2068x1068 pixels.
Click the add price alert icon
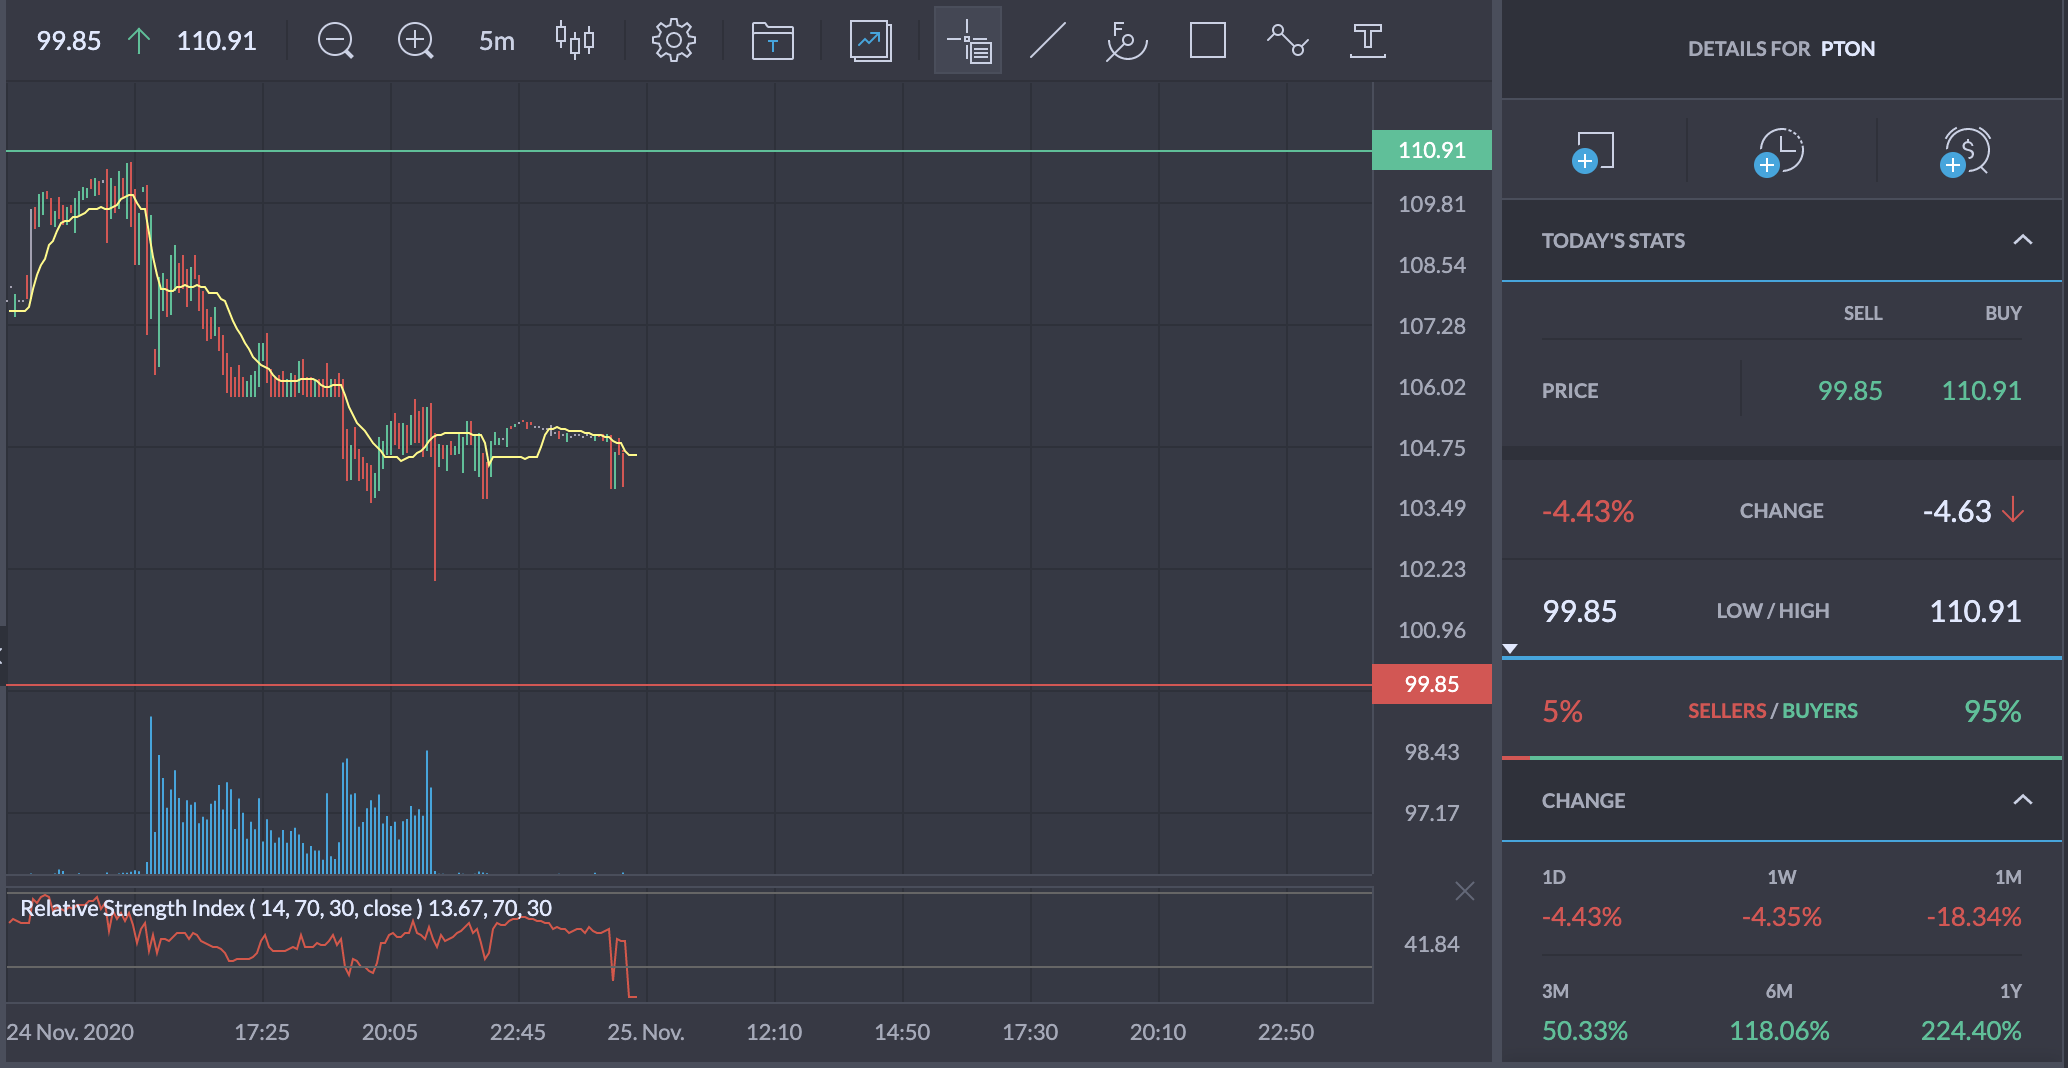pyautogui.click(x=1966, y=152)
